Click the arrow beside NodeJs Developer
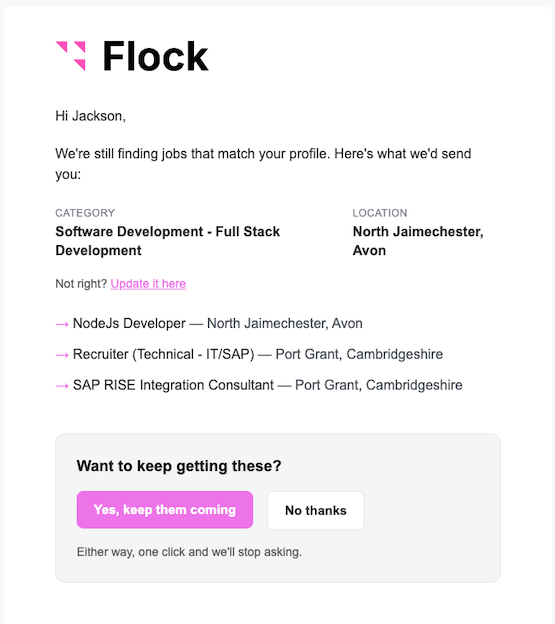 tap(62, 324)
